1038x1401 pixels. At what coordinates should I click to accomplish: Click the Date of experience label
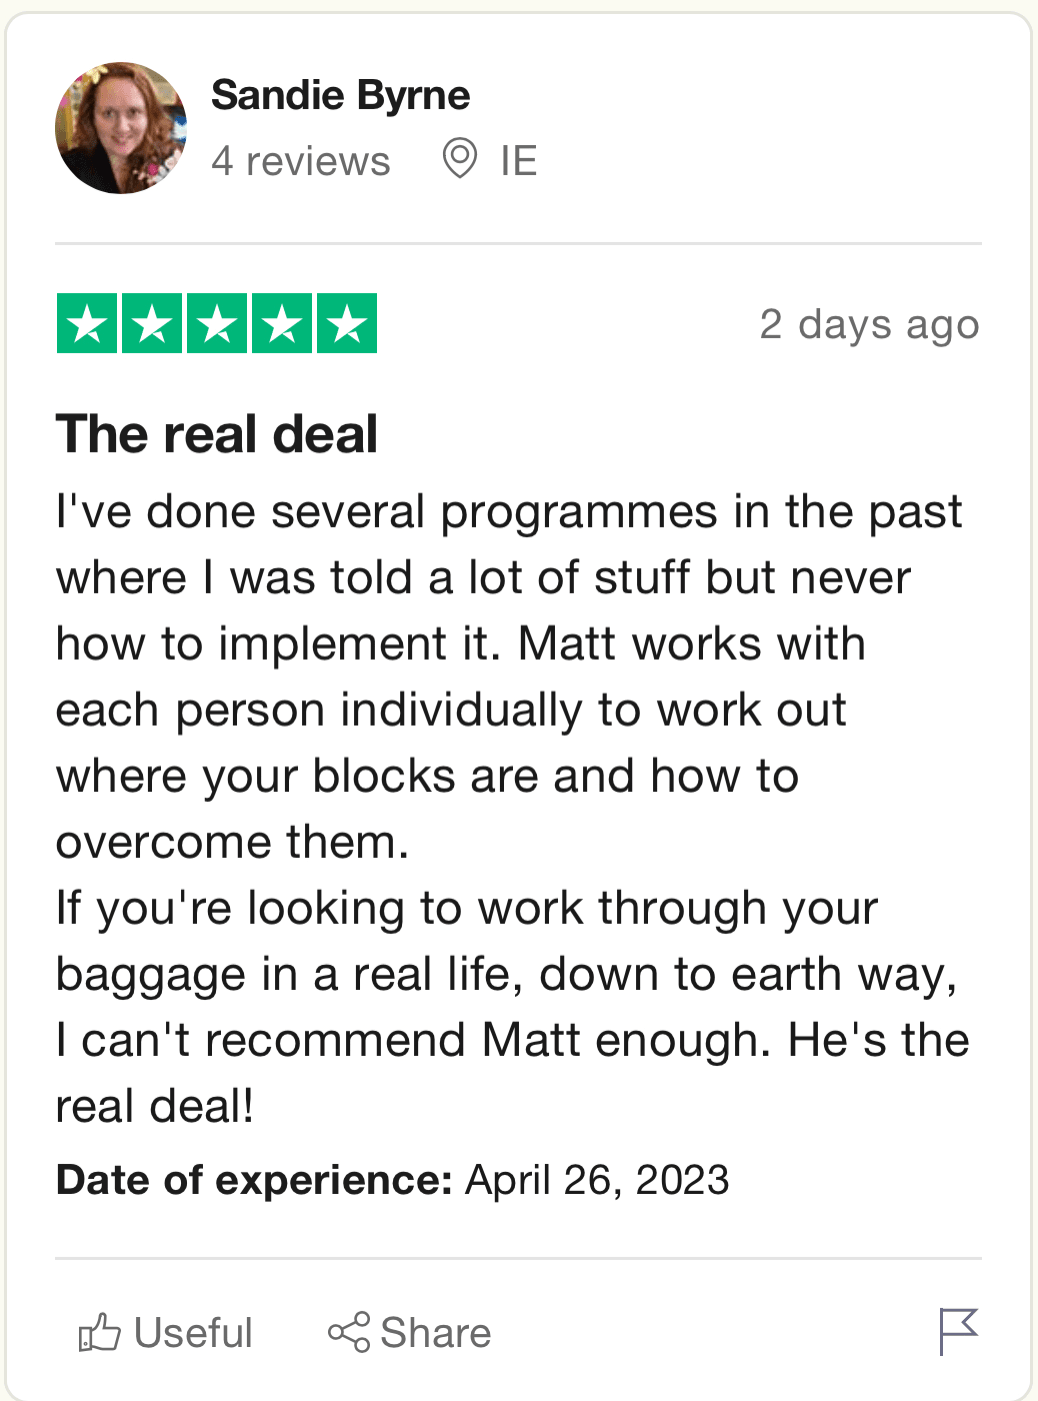255,1180
